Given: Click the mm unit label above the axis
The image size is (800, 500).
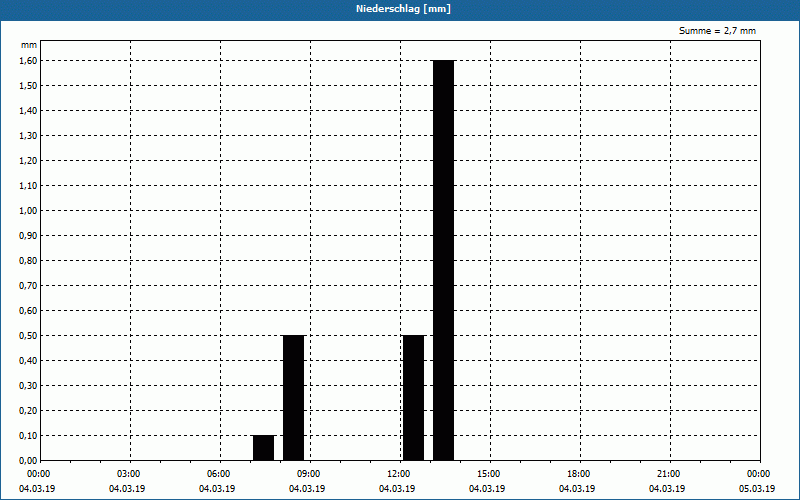Looking at the screenshot, I should [29, 45].
